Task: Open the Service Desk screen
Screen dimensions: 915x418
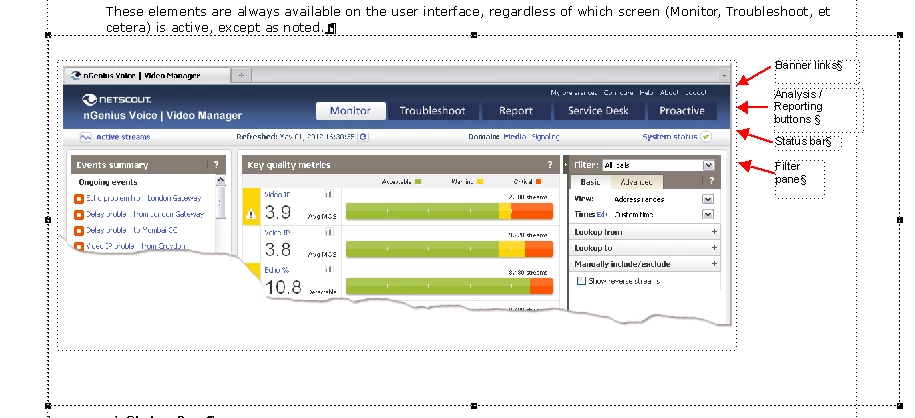Action: coord(598,110)
